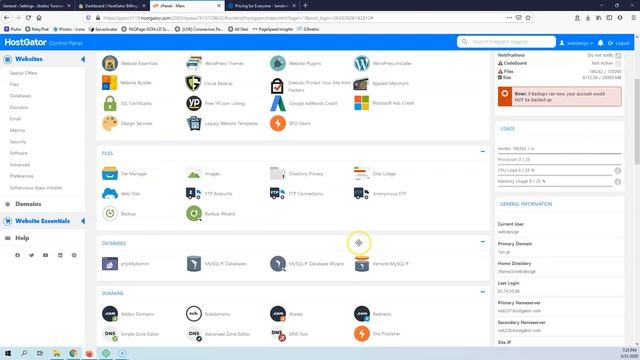The height and width of the screenshot is (360, 640).
Task: Open MySQL Databases icon
Action: (194, 264)
